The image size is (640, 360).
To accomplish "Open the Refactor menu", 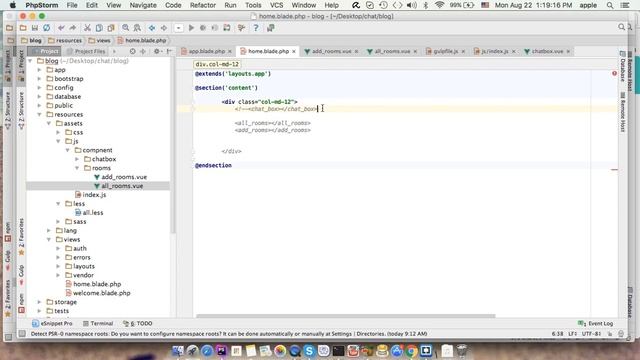I will [202, 5].
